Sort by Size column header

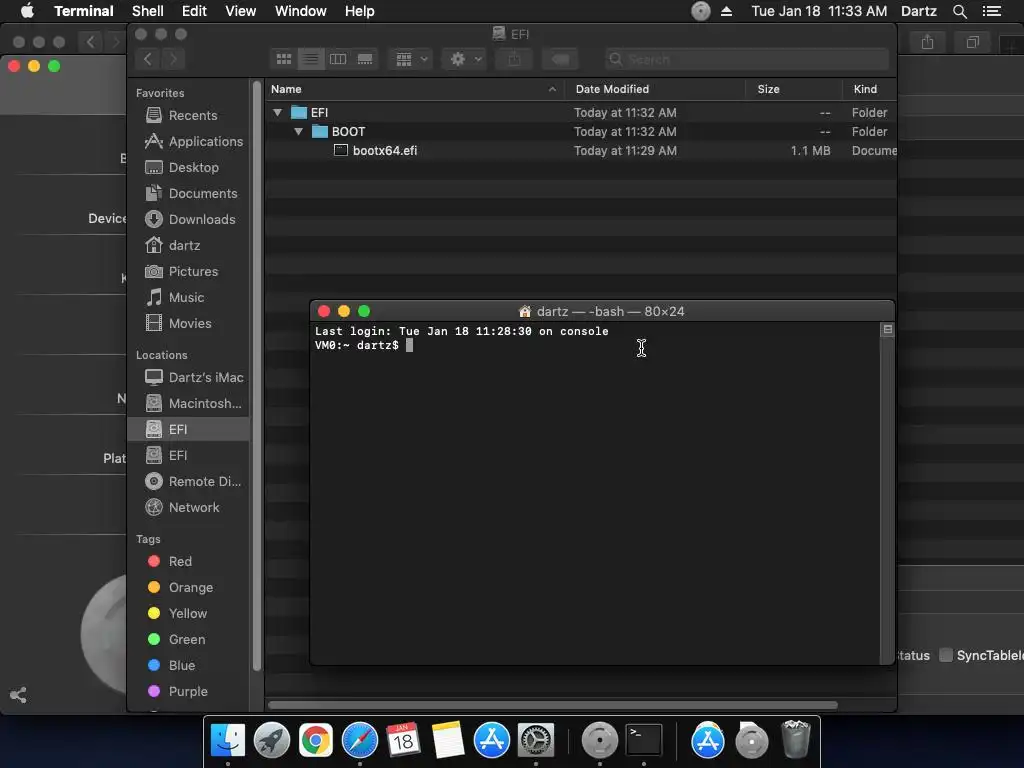coord(793,89)
